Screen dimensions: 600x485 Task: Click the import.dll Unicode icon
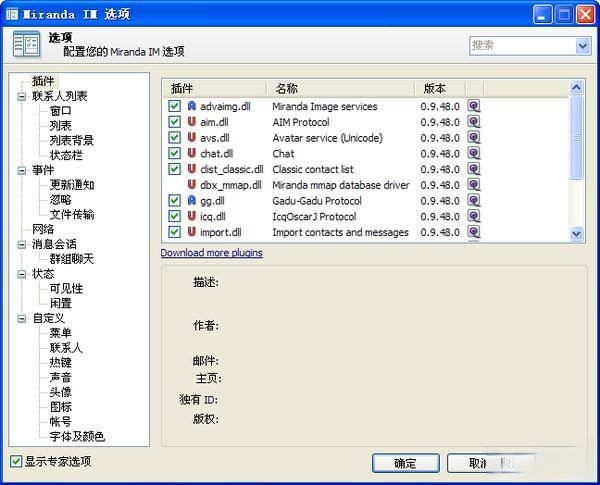click(x=192, y=232)
